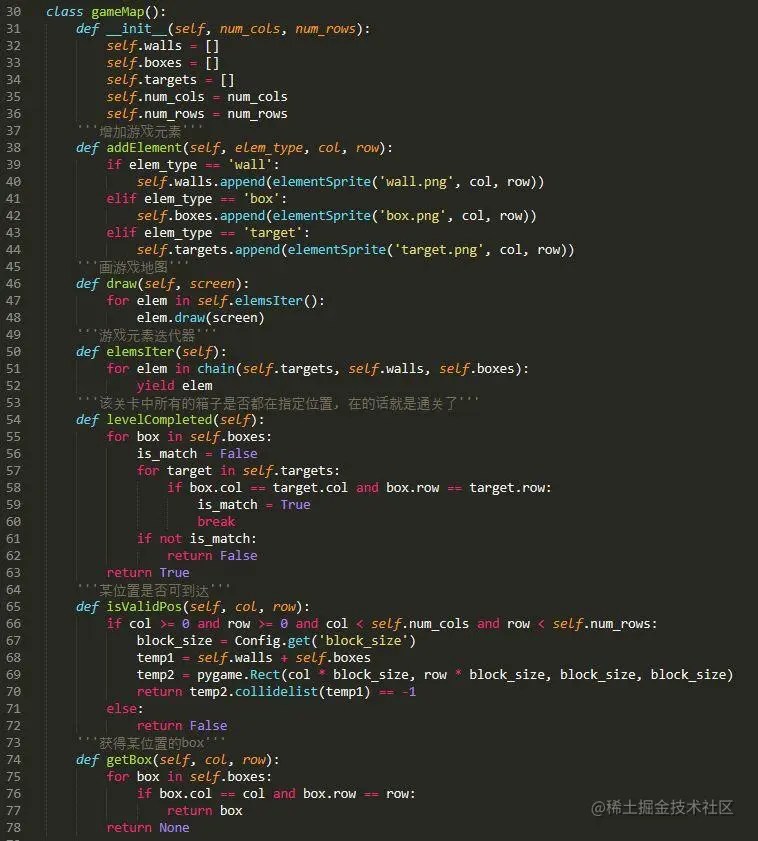Click 'self.boxes = []' on line 33
758x841 pixels.
163,63
